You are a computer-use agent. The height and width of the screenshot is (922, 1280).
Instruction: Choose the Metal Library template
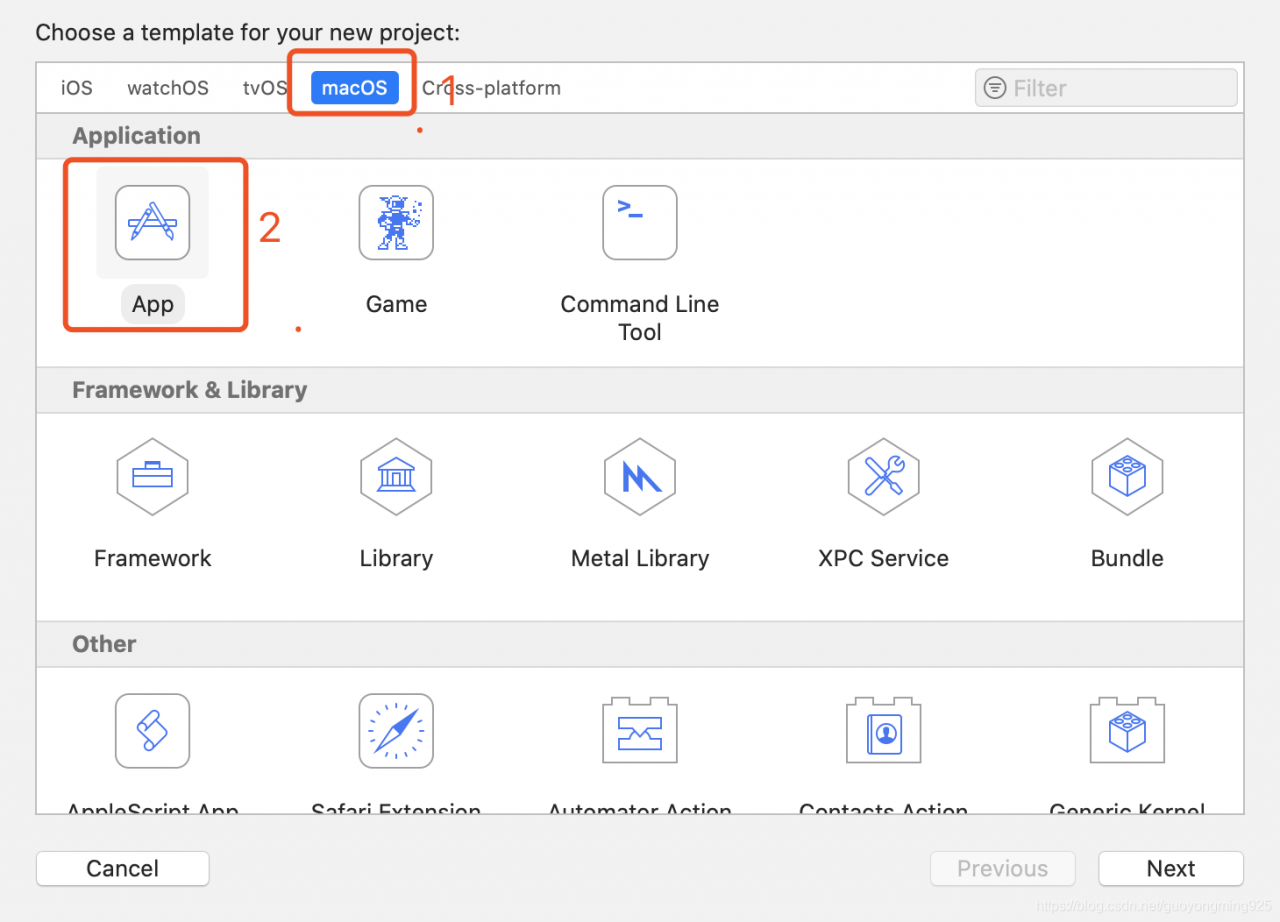(x=639, y=477)
